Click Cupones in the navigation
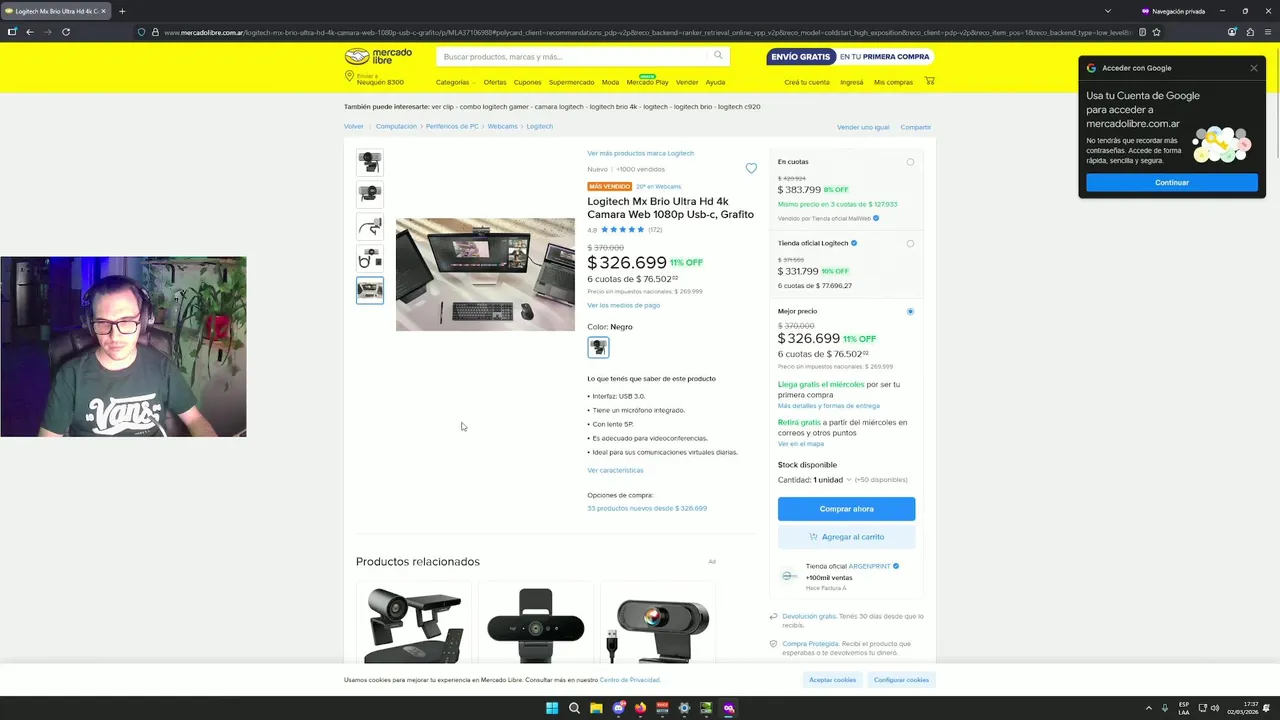The image size is (1280, 720). (x=527, y=82)
